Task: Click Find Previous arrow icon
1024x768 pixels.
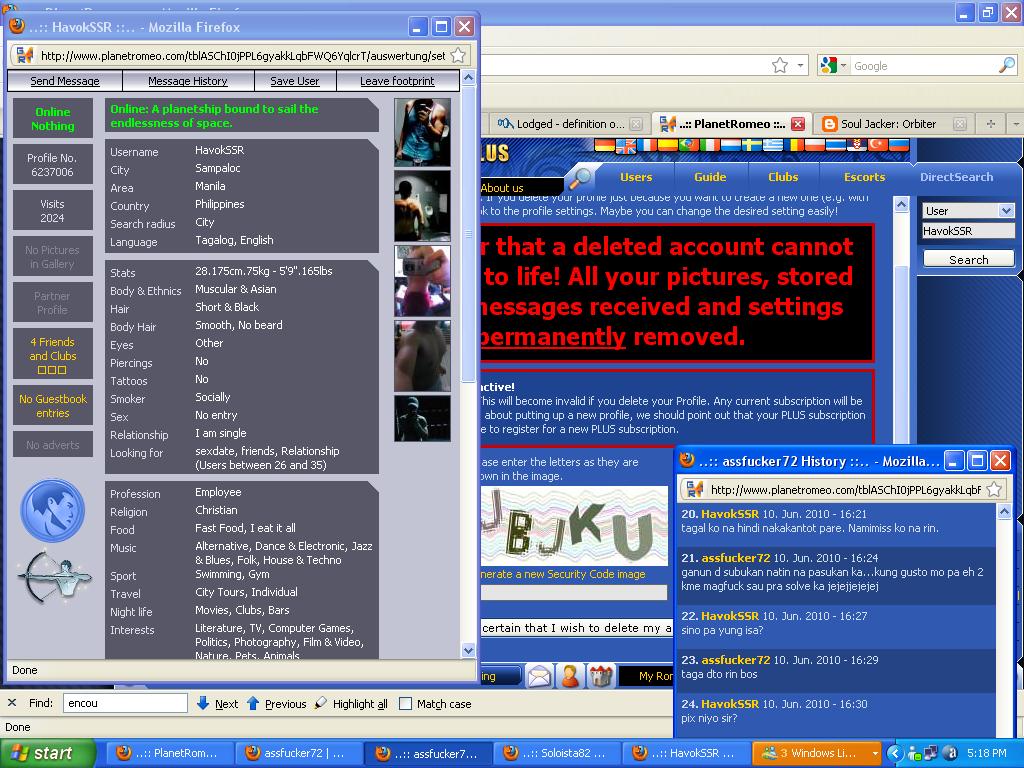Action: pos(253,703)
